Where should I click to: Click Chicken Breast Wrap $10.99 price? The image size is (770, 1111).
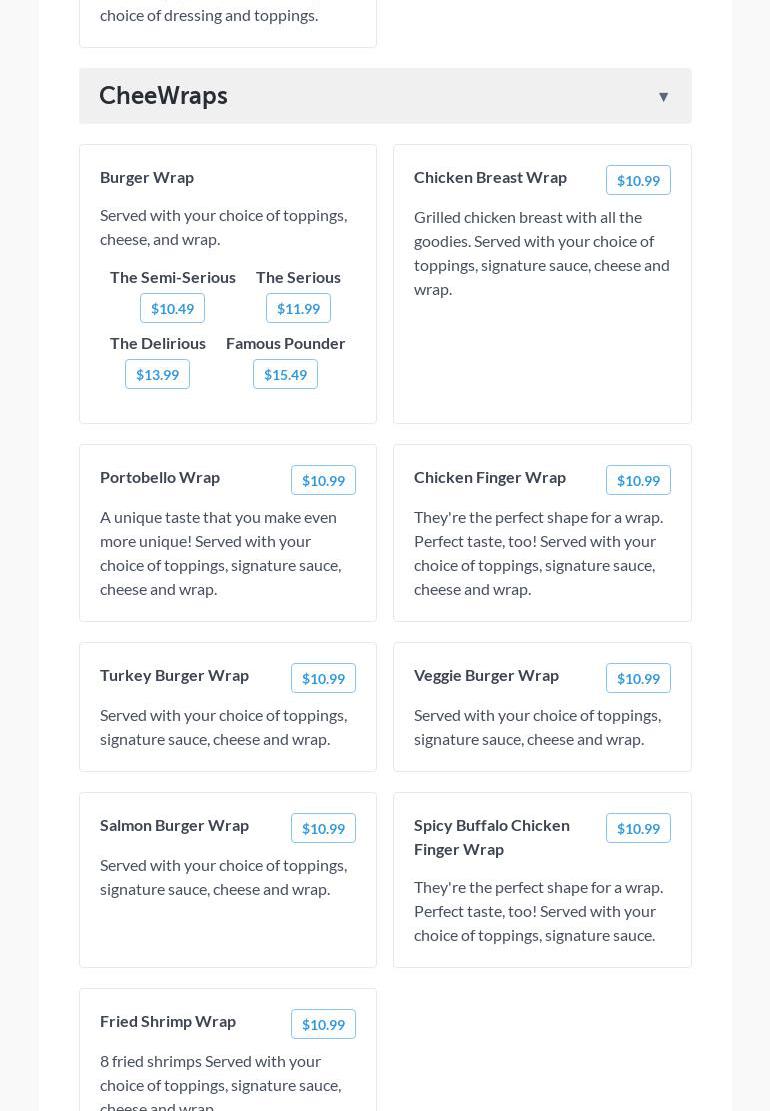click(638, 180)
